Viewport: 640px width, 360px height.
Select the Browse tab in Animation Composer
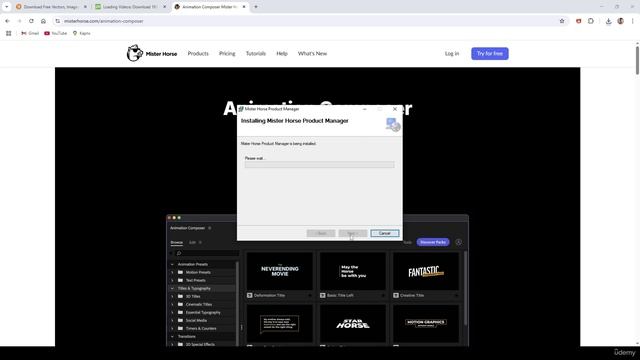coord(176,242)
